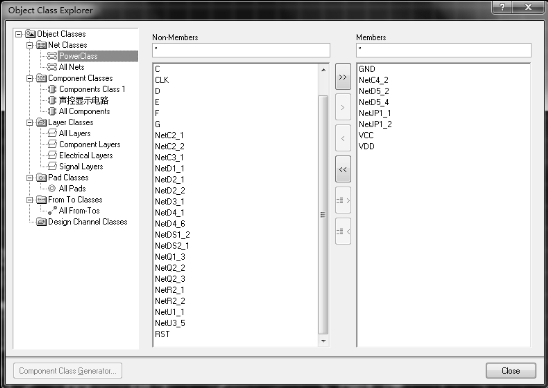Select NetDS1_2 in Non-Members list
The image size is (548, 388).
tap(172, 235)
